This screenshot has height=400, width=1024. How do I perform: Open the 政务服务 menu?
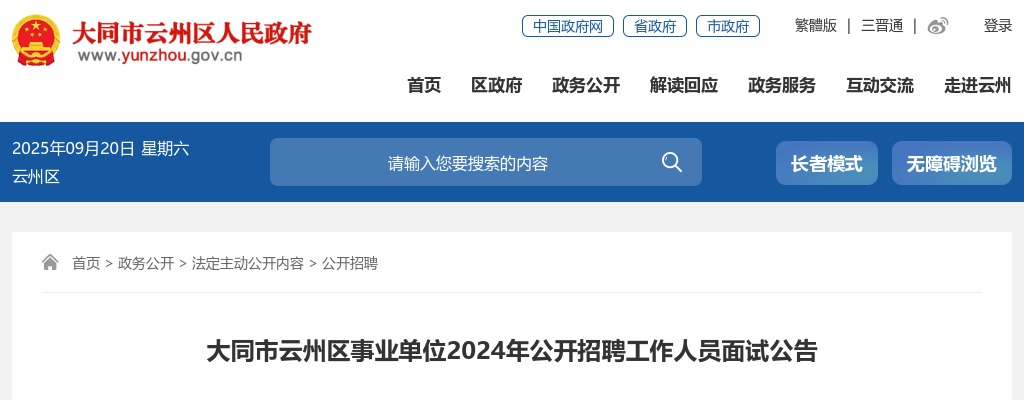(x=782, y=85)
